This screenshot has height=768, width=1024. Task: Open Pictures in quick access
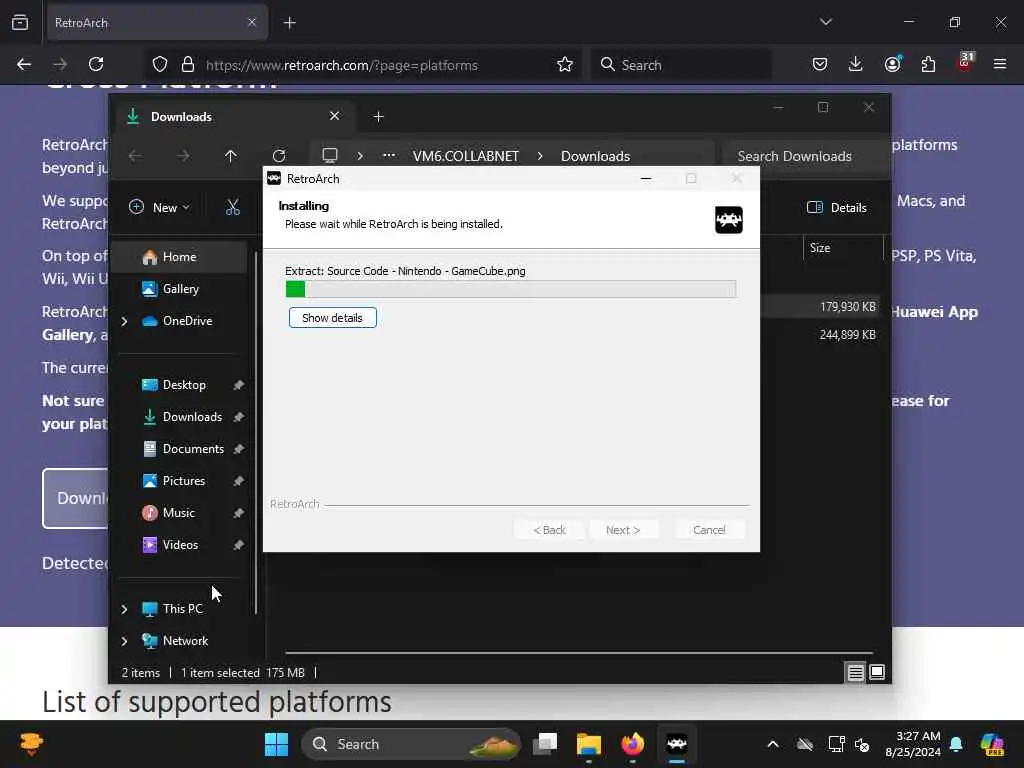tap(184, 481)
